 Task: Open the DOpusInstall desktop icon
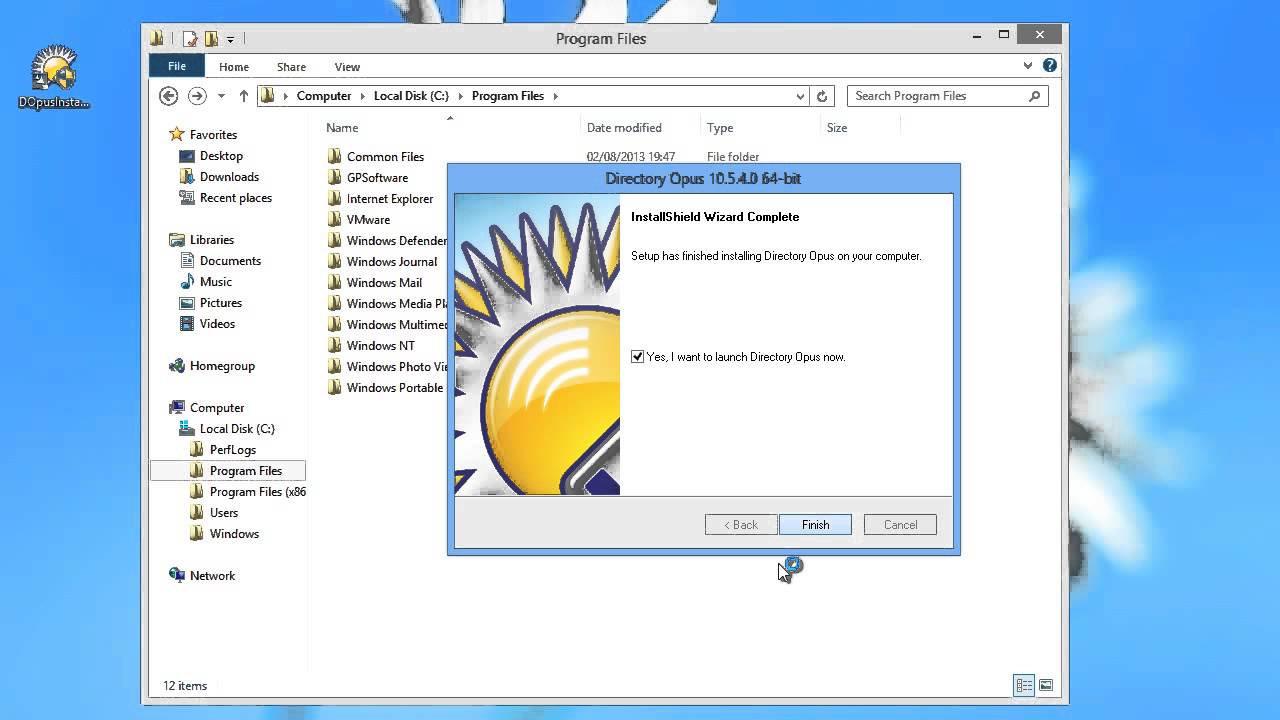tap(54, 77)
